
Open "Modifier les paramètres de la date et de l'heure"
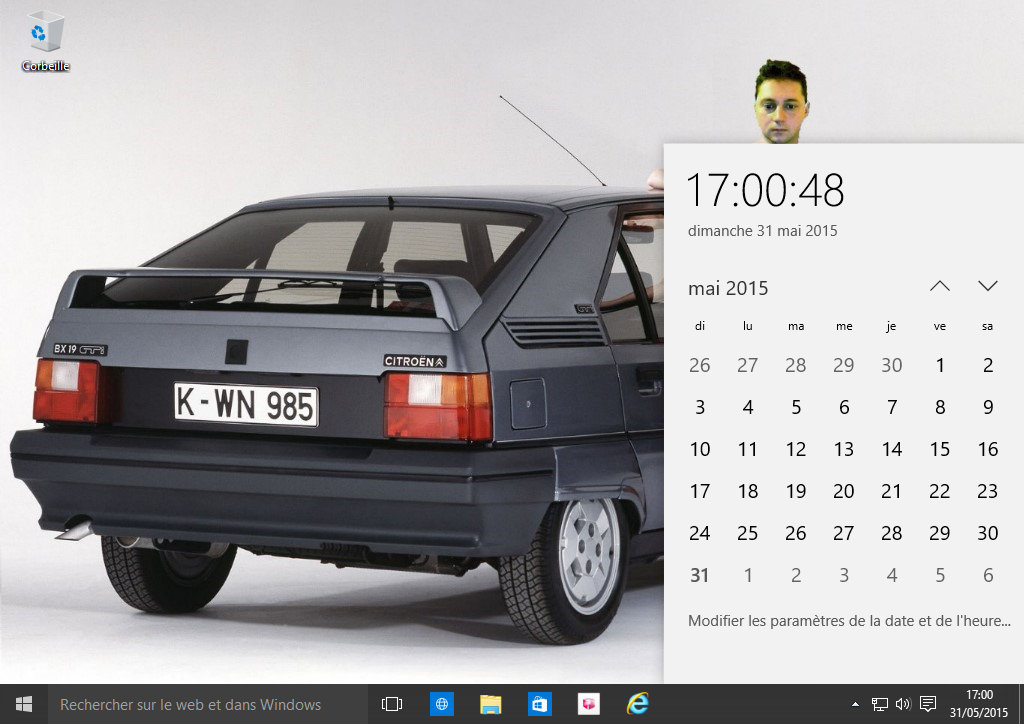(849, 621)
